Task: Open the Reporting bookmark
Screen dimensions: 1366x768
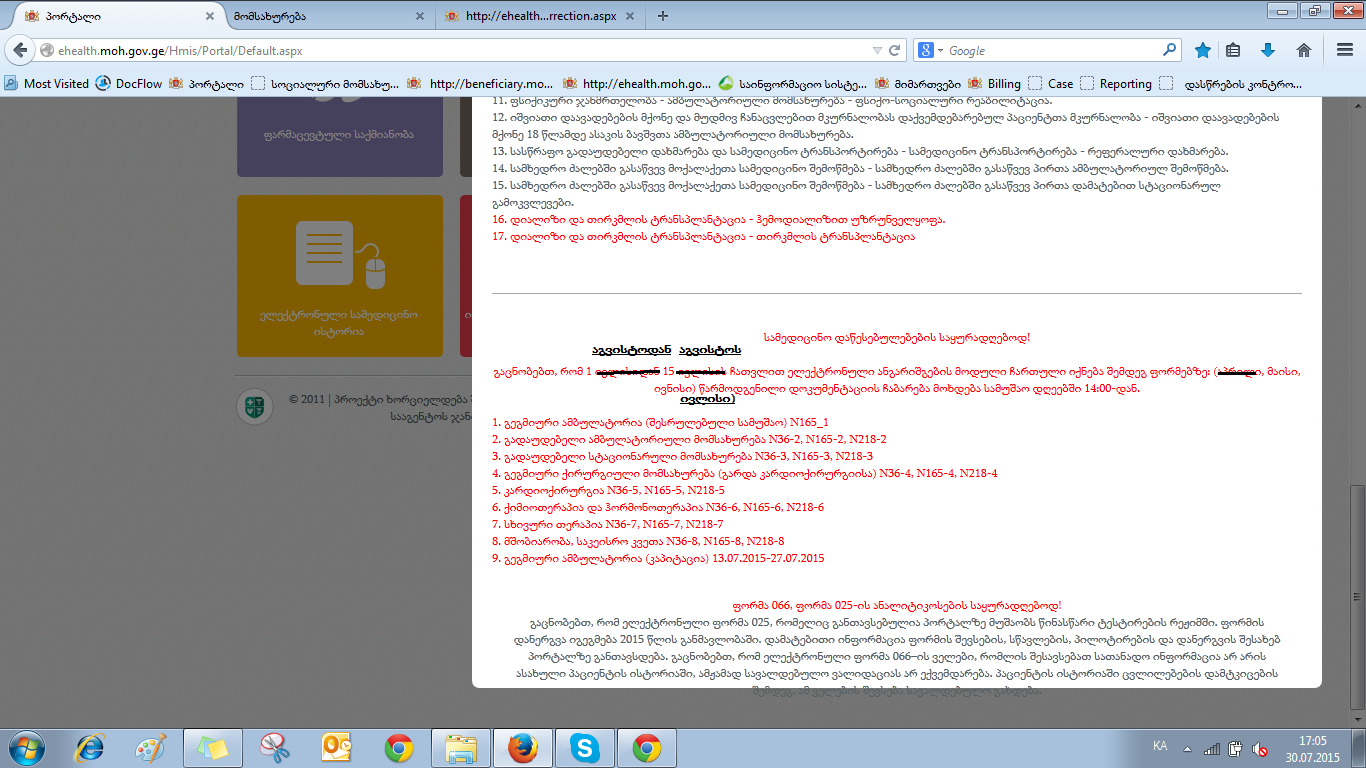Action: point(1116,84)
